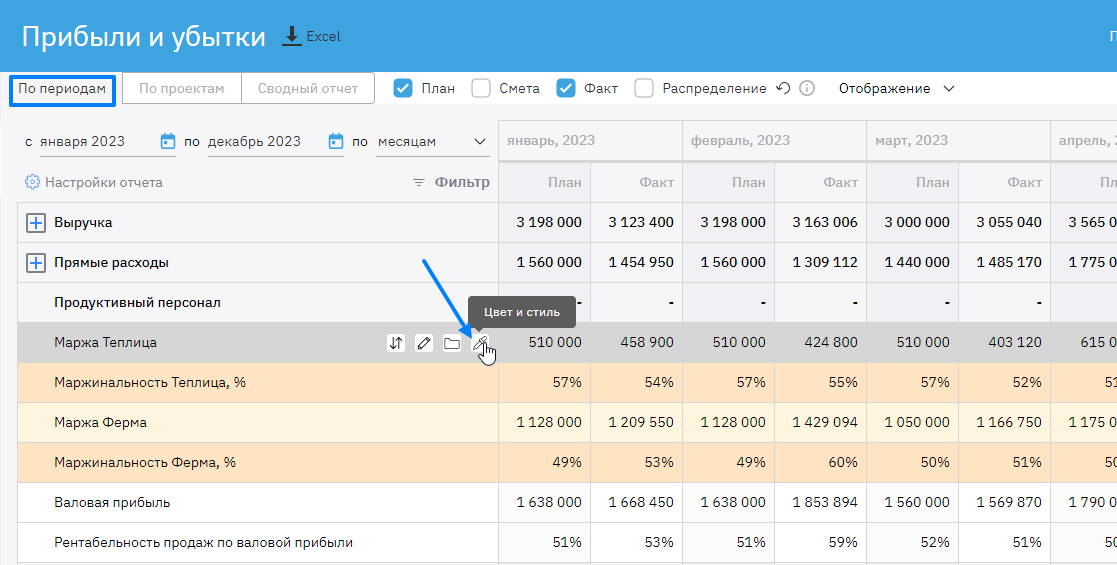This screenshot has width=1117, height=565.
Task: Open calendar for the start date января 2023
Action: point(167,141)
